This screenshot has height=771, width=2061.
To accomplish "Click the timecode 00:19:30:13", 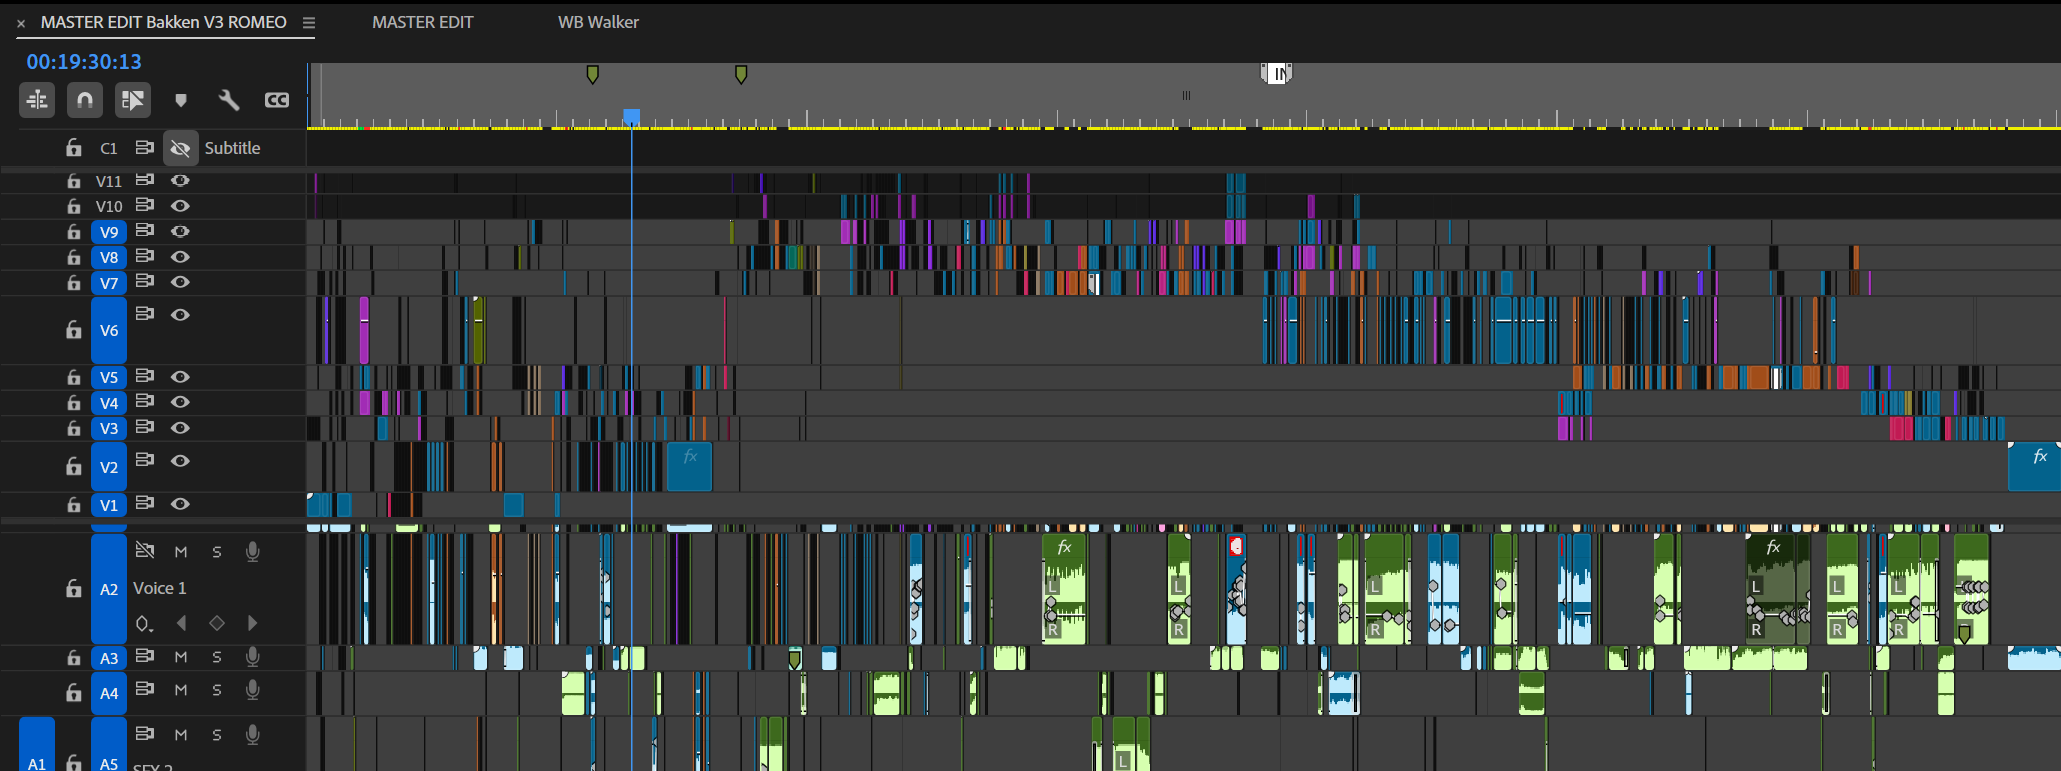I will point(84,62).
